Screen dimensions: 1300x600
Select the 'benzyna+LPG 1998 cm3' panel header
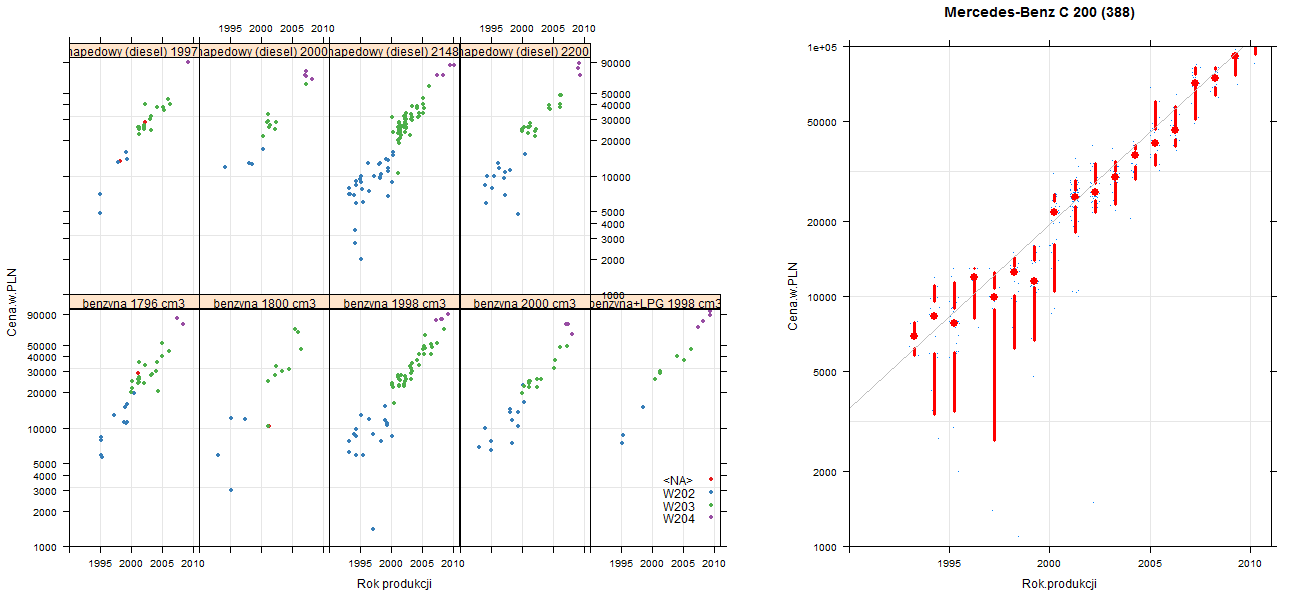point(655,302)
